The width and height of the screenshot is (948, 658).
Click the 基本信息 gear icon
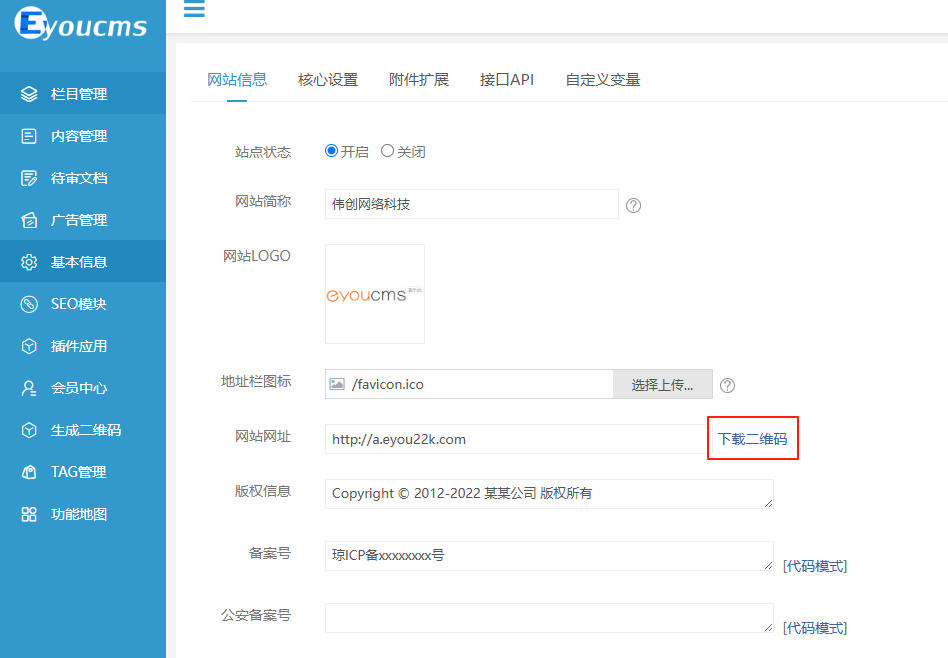pyautogui.click(x=29, y=262)
